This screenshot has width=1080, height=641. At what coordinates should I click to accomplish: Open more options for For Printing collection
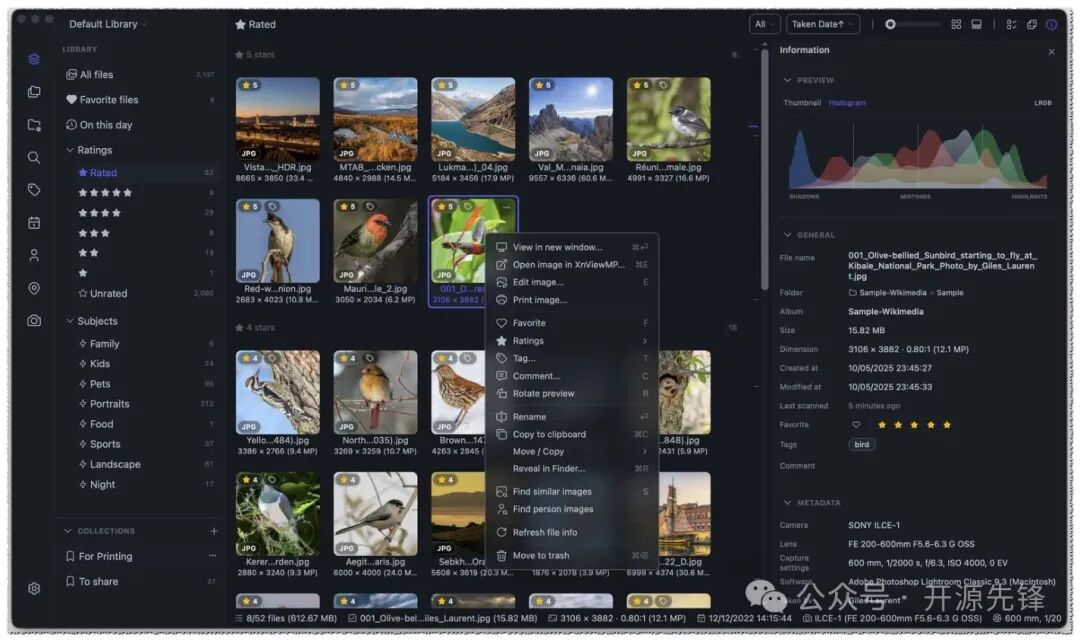pos(212,556)
